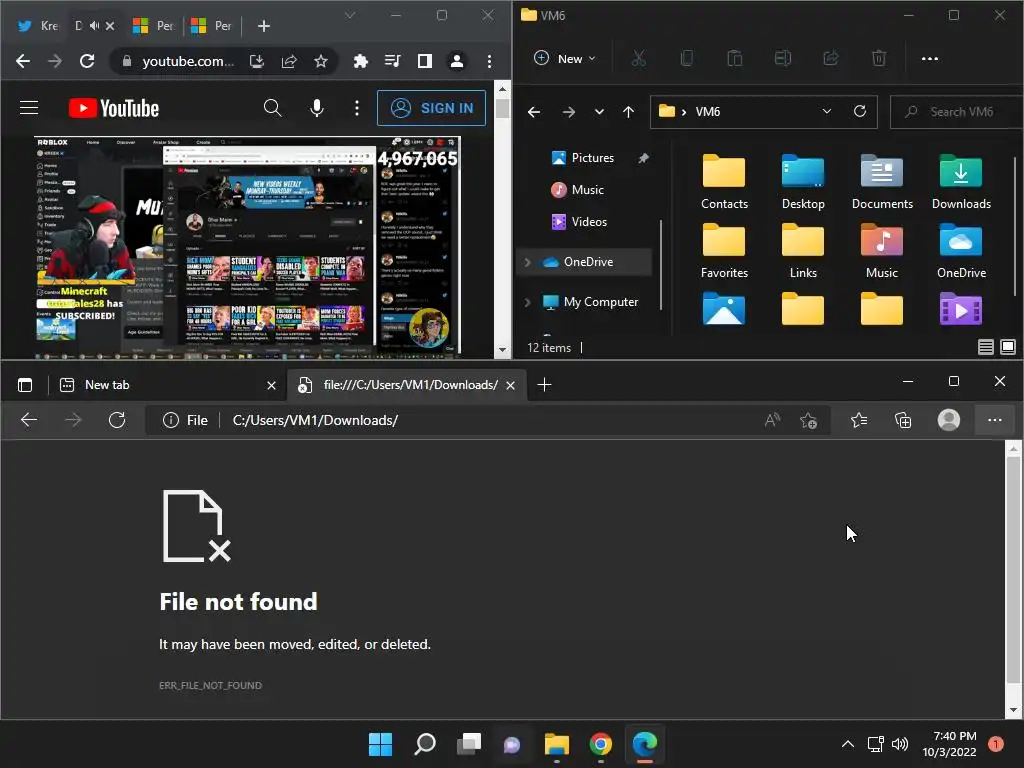
Task: Click Paste icon in Explorer toolbar
Action: (x=735, y=59)
